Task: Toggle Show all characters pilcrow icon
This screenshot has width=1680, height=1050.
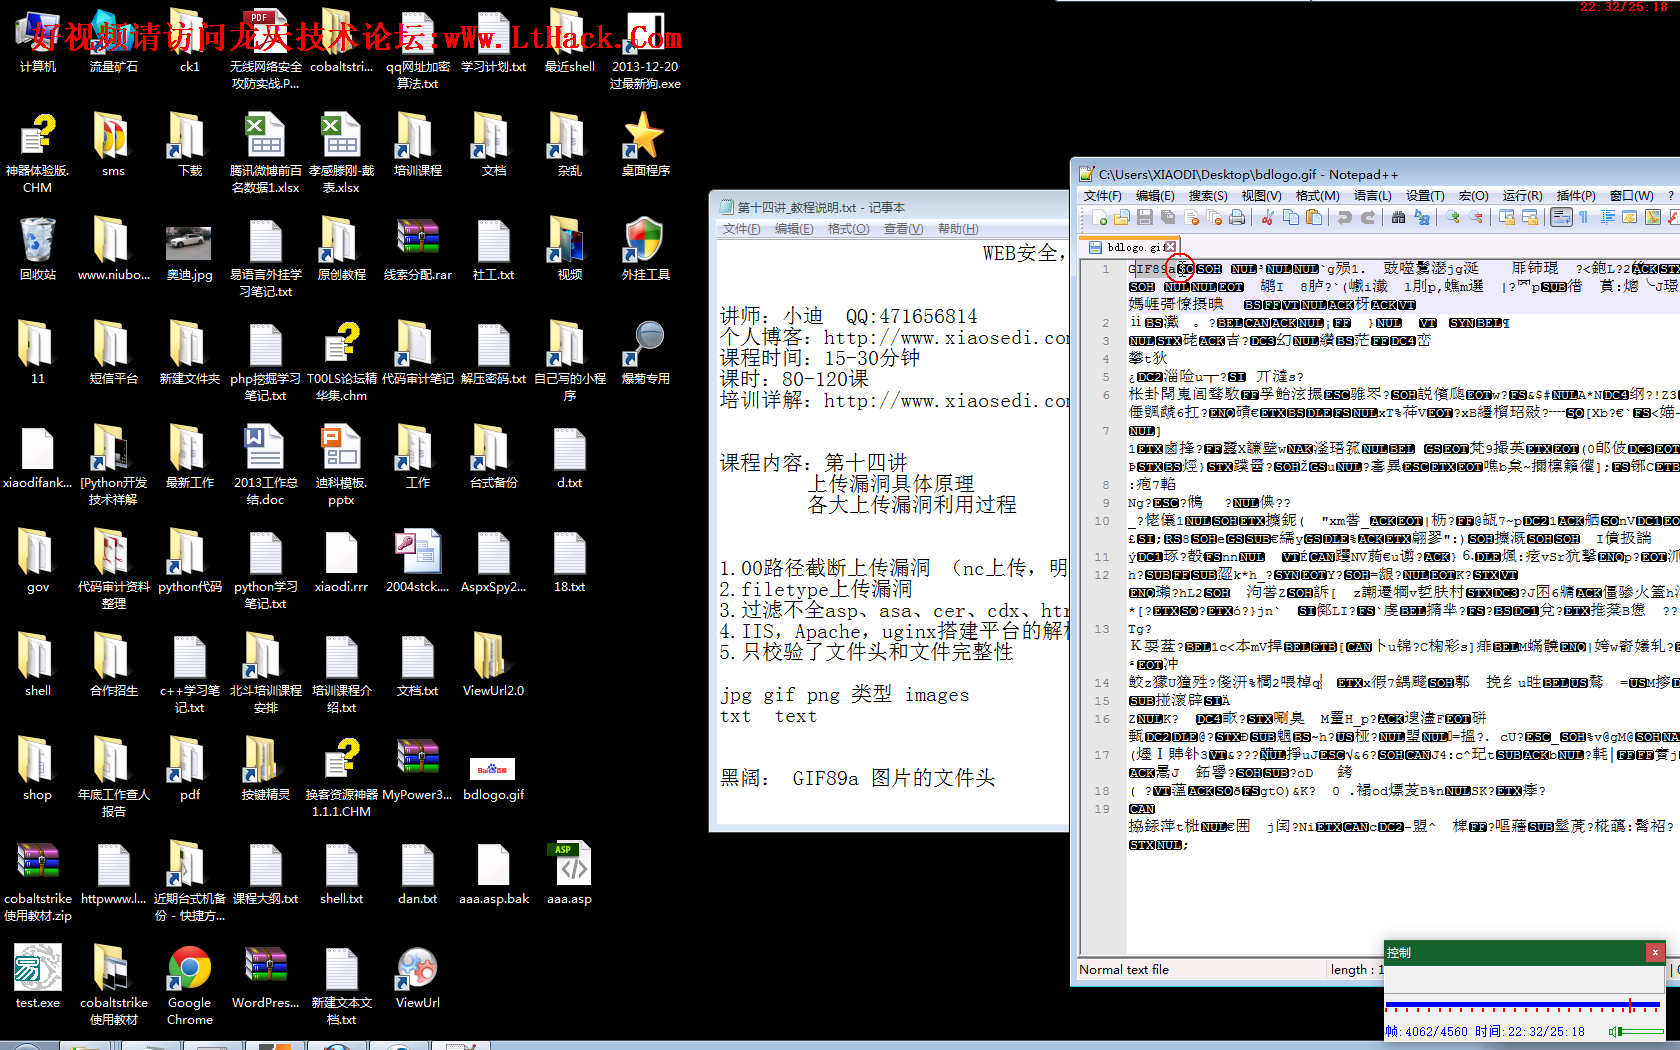Action: pos(1584,217)
